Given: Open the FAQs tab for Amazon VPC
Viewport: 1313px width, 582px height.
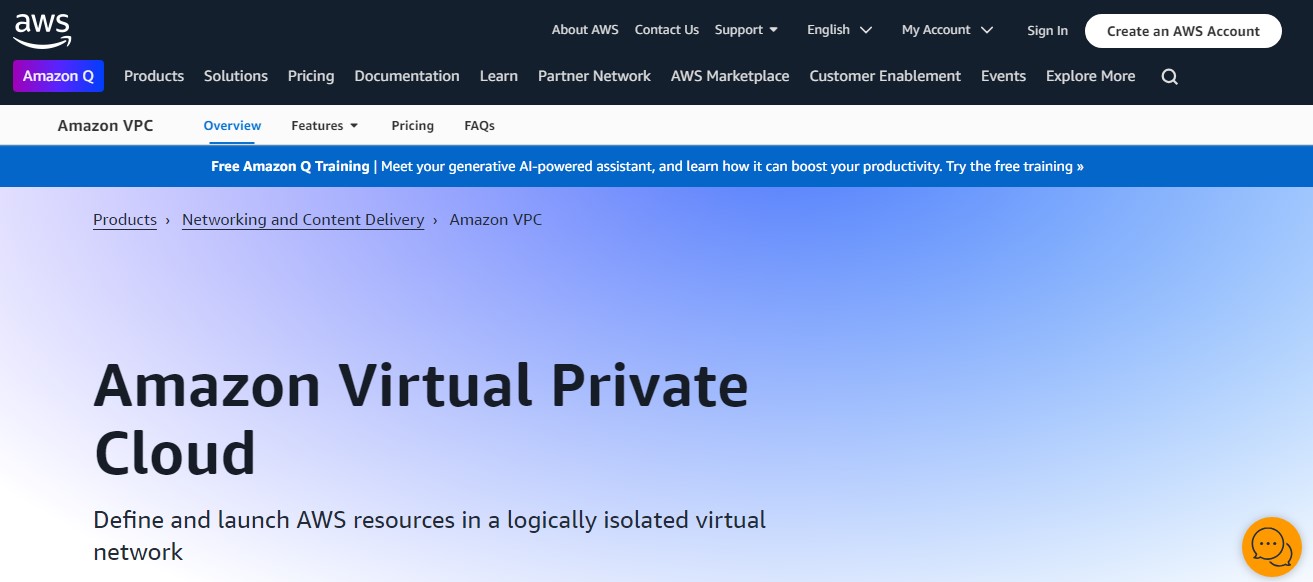Looking at the screenshot, I should click(479, 125).
